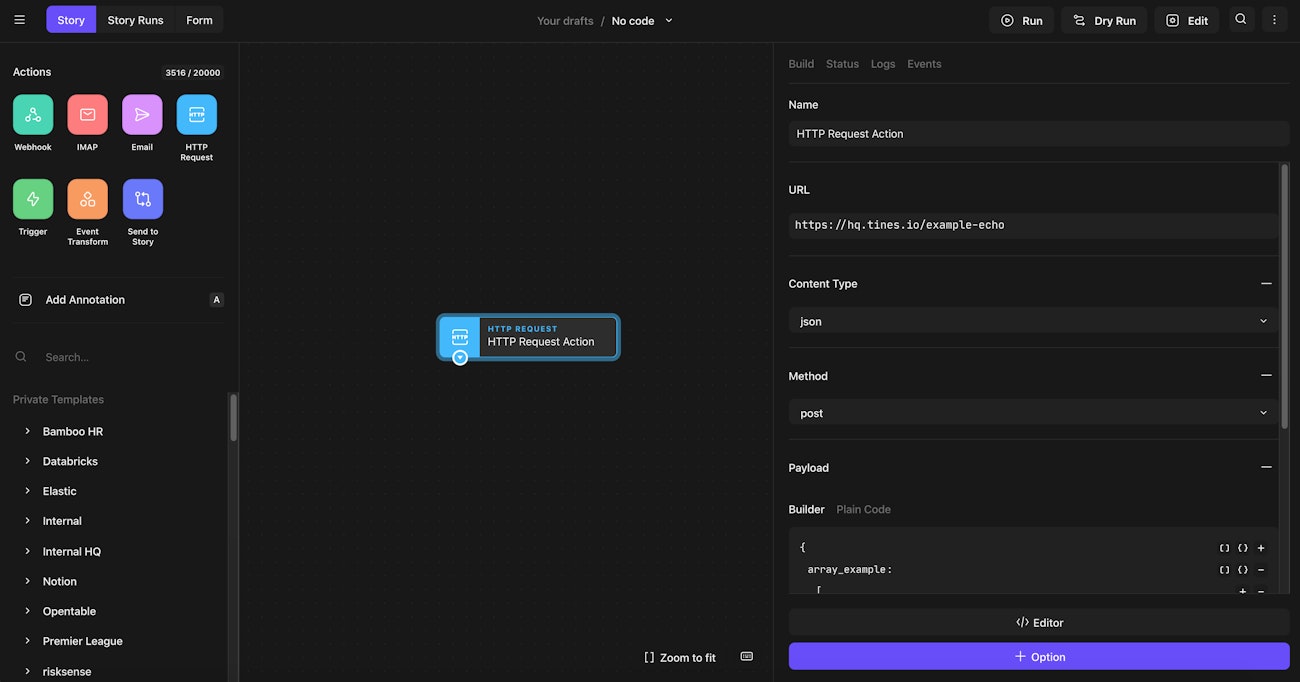Click the purple Option button
This screenshot has height=682, width=1300.
(x=1038, y=657)
